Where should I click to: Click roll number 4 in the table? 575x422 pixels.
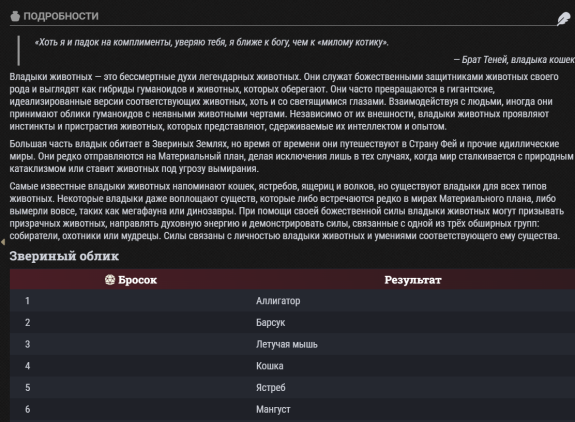tap(28, 366)
